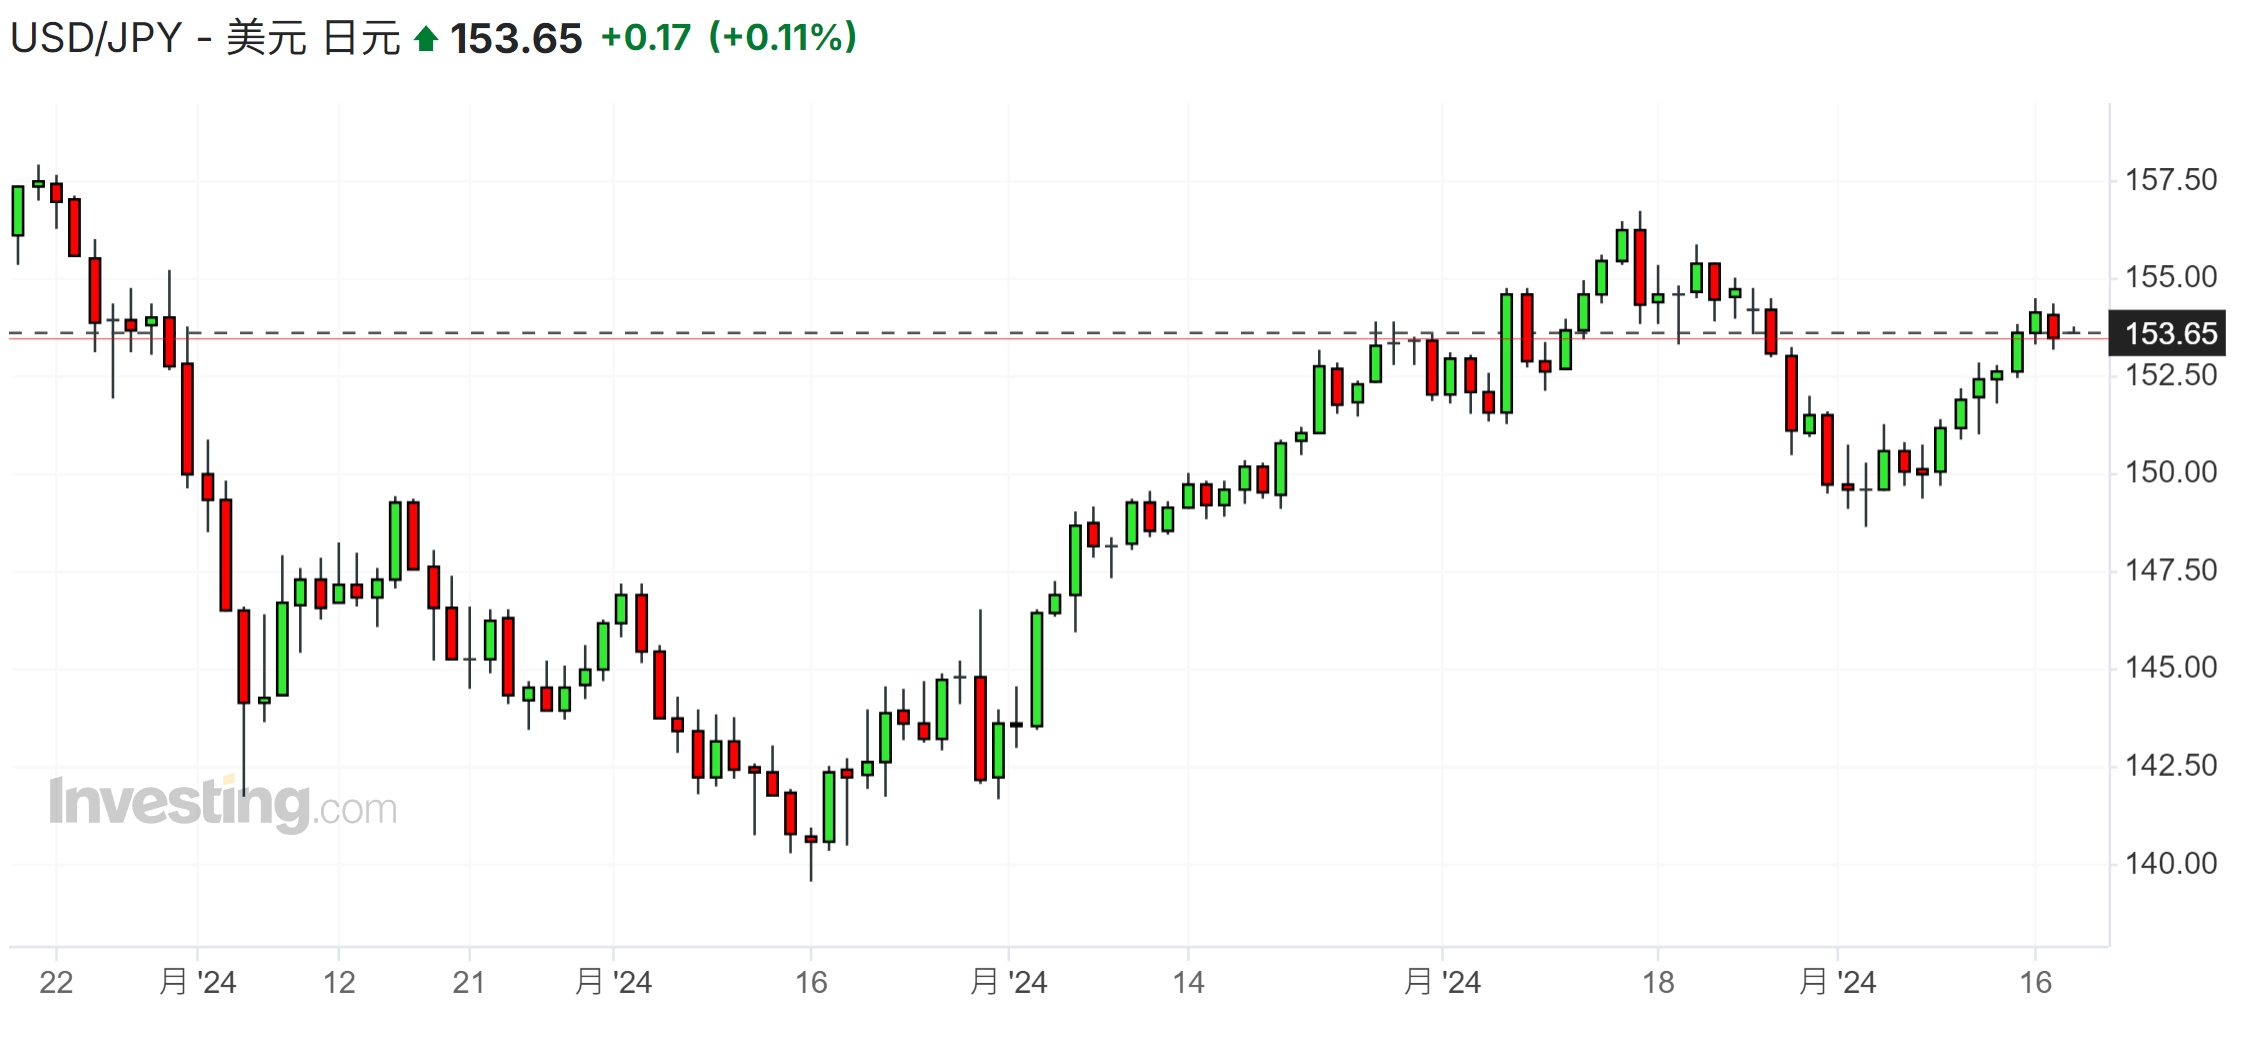Click the bold 153.65 price in header
The image size is (2250, 1039).
(516, 39)
